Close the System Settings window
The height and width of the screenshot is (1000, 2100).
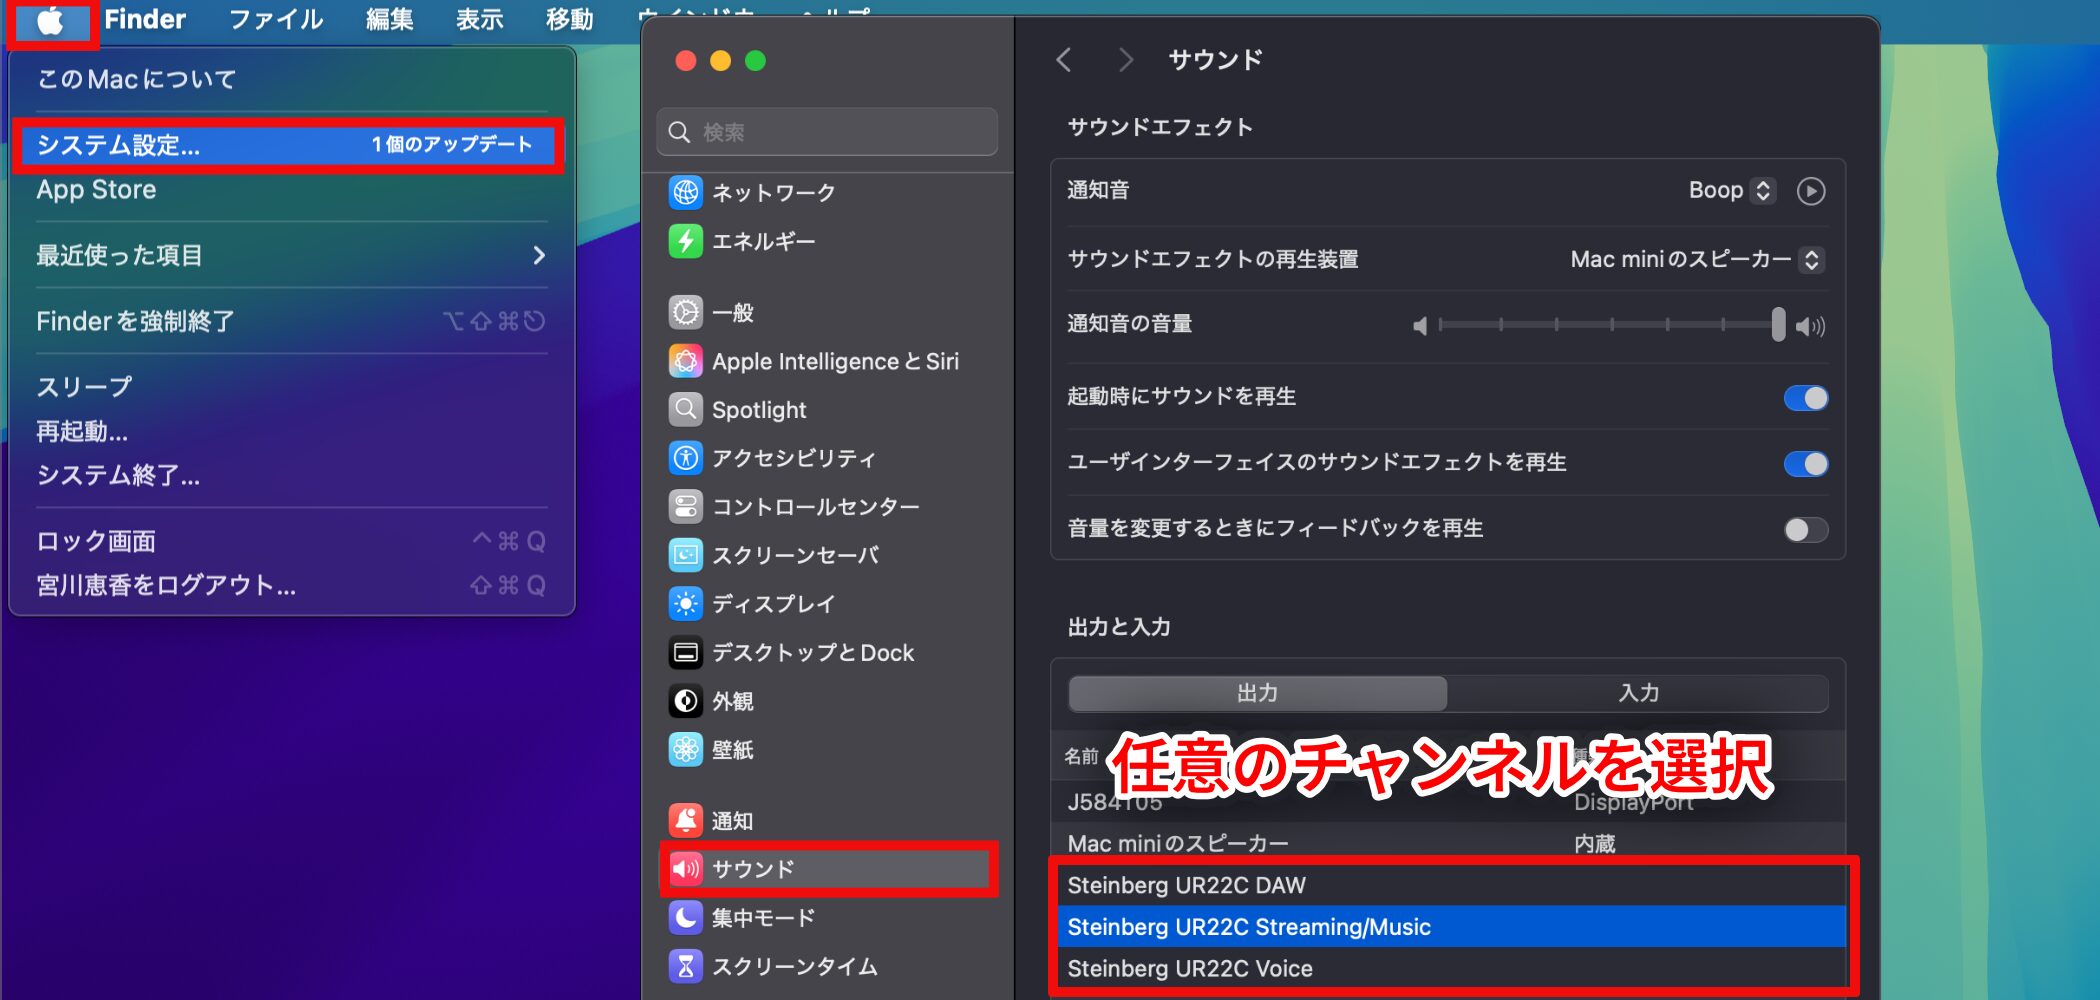click(686, 61)
